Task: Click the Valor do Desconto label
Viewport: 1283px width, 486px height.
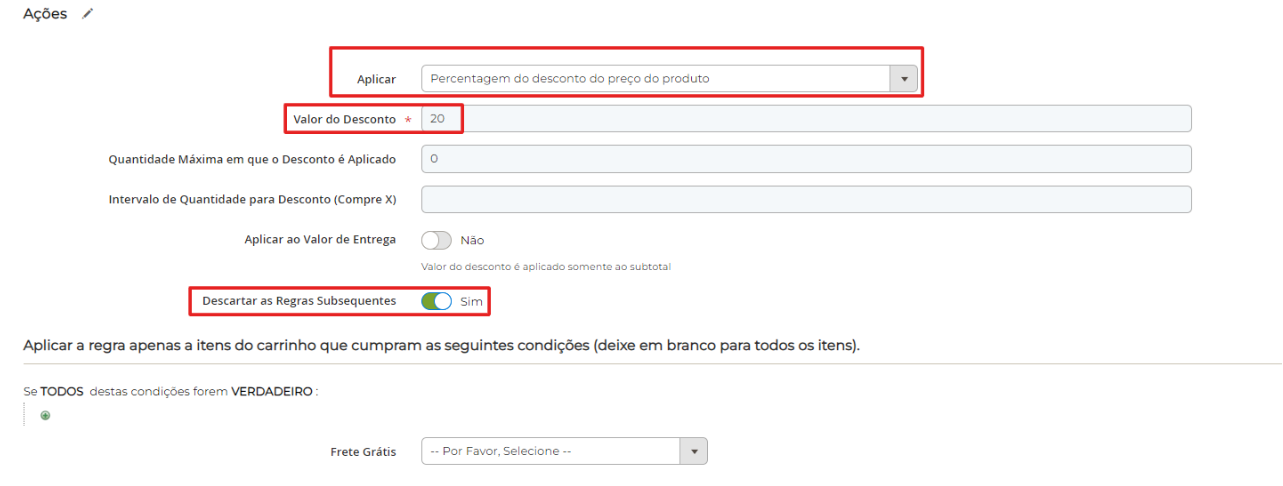Action: point(344,119)
